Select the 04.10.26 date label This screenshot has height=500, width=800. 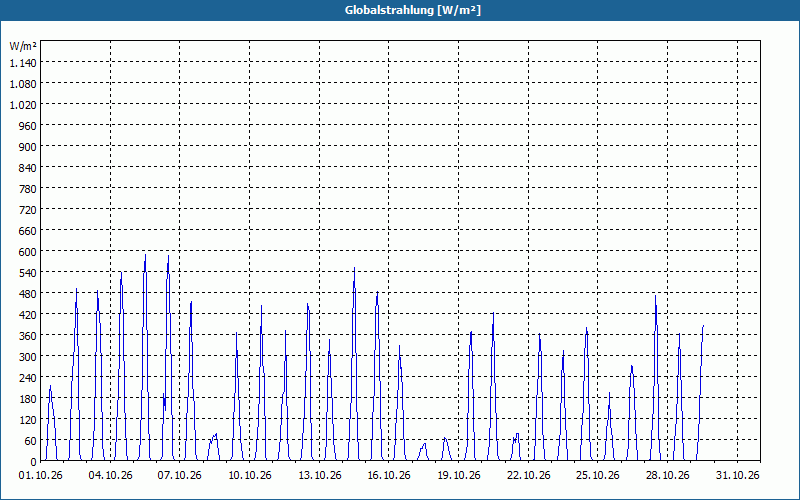pos(110,476)
